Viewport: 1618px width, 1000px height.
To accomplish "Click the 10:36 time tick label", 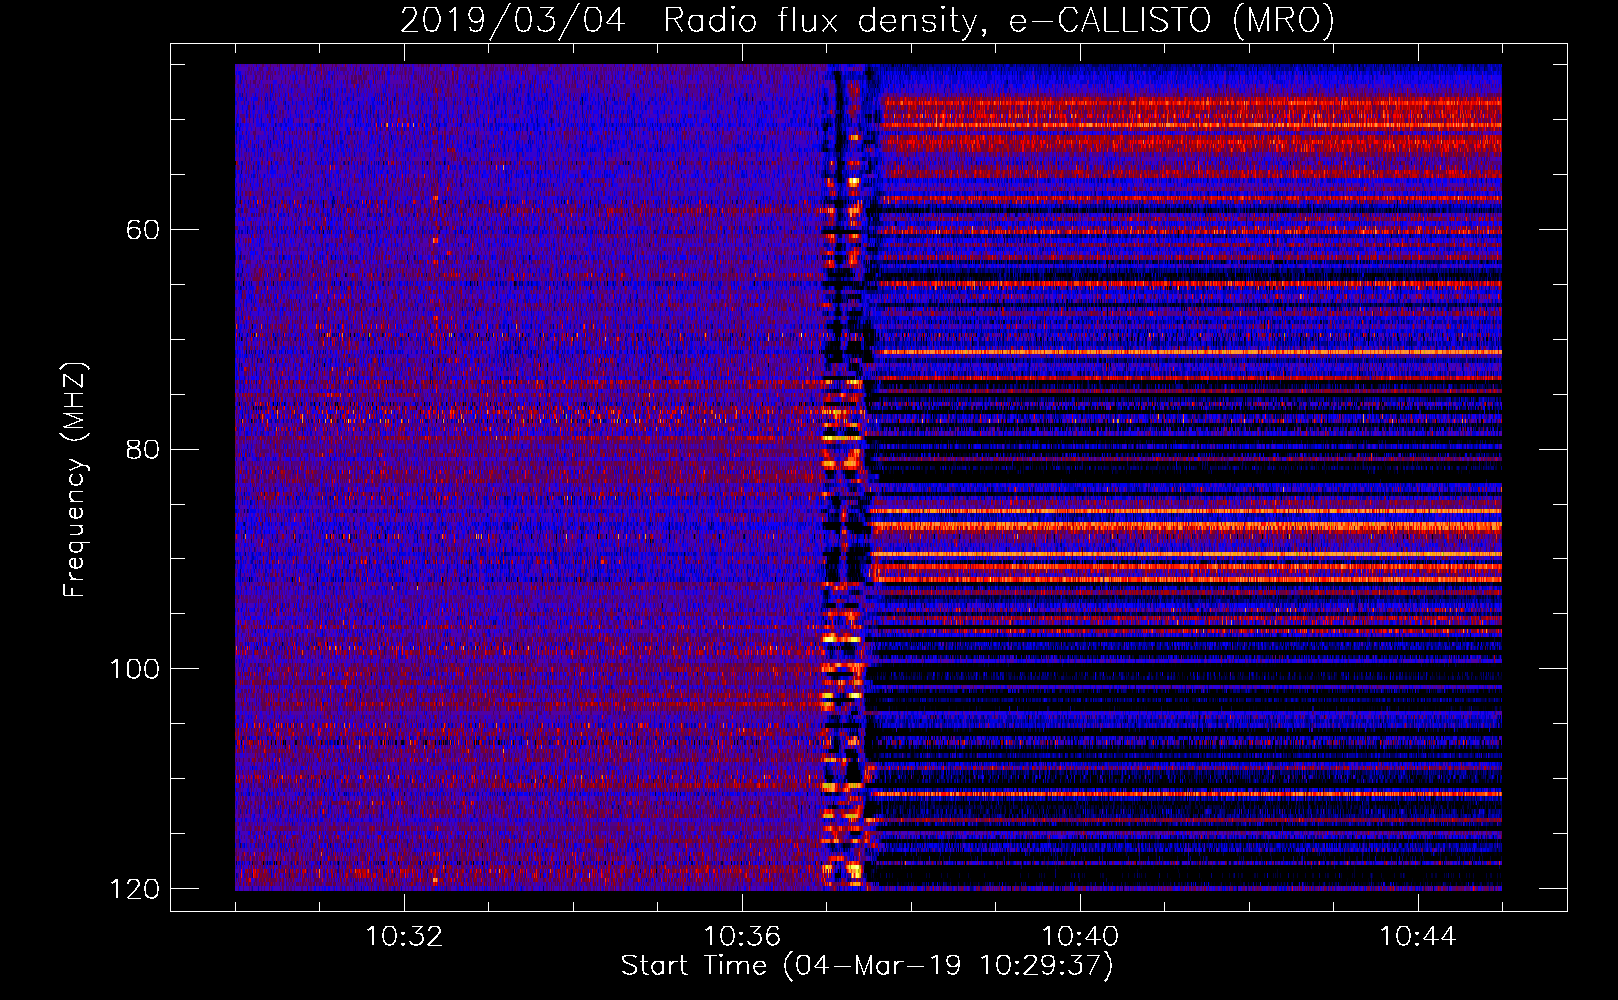I will [742, 937].
